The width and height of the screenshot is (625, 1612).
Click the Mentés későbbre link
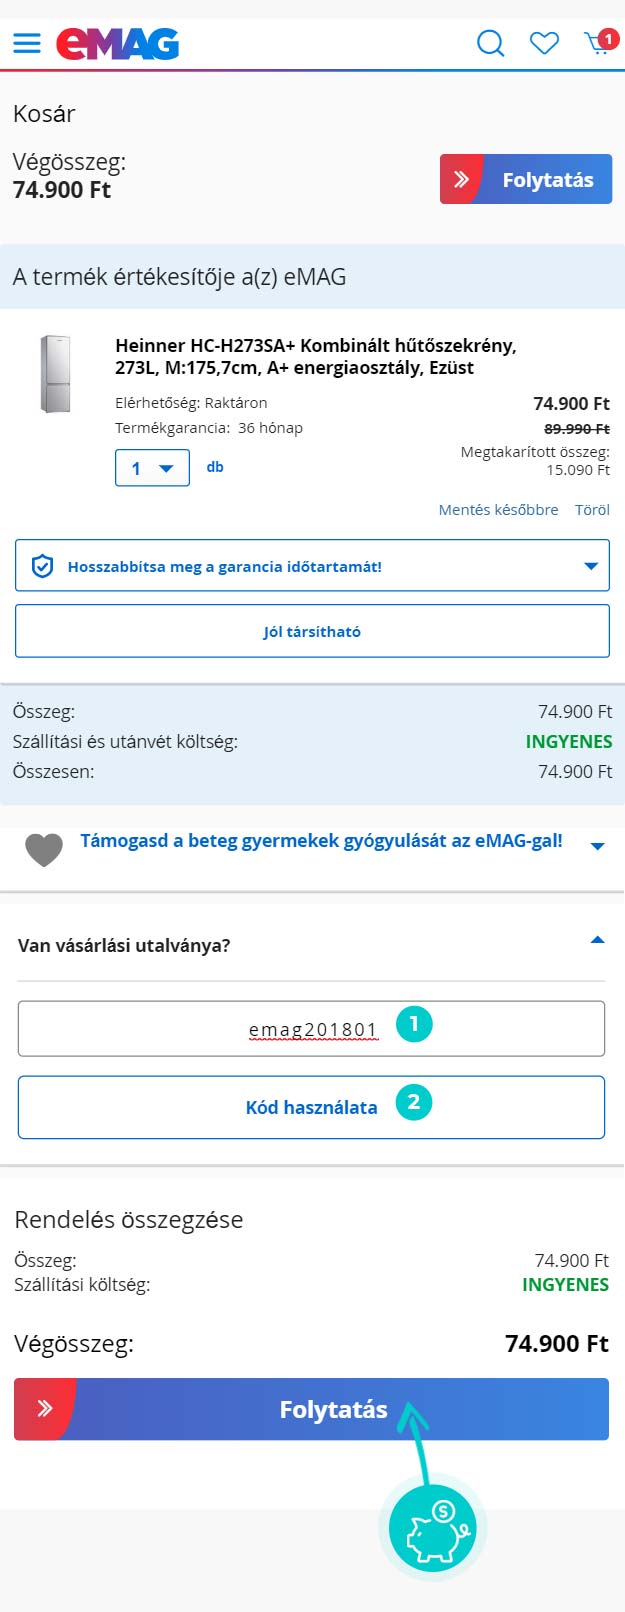coord(498,510)
